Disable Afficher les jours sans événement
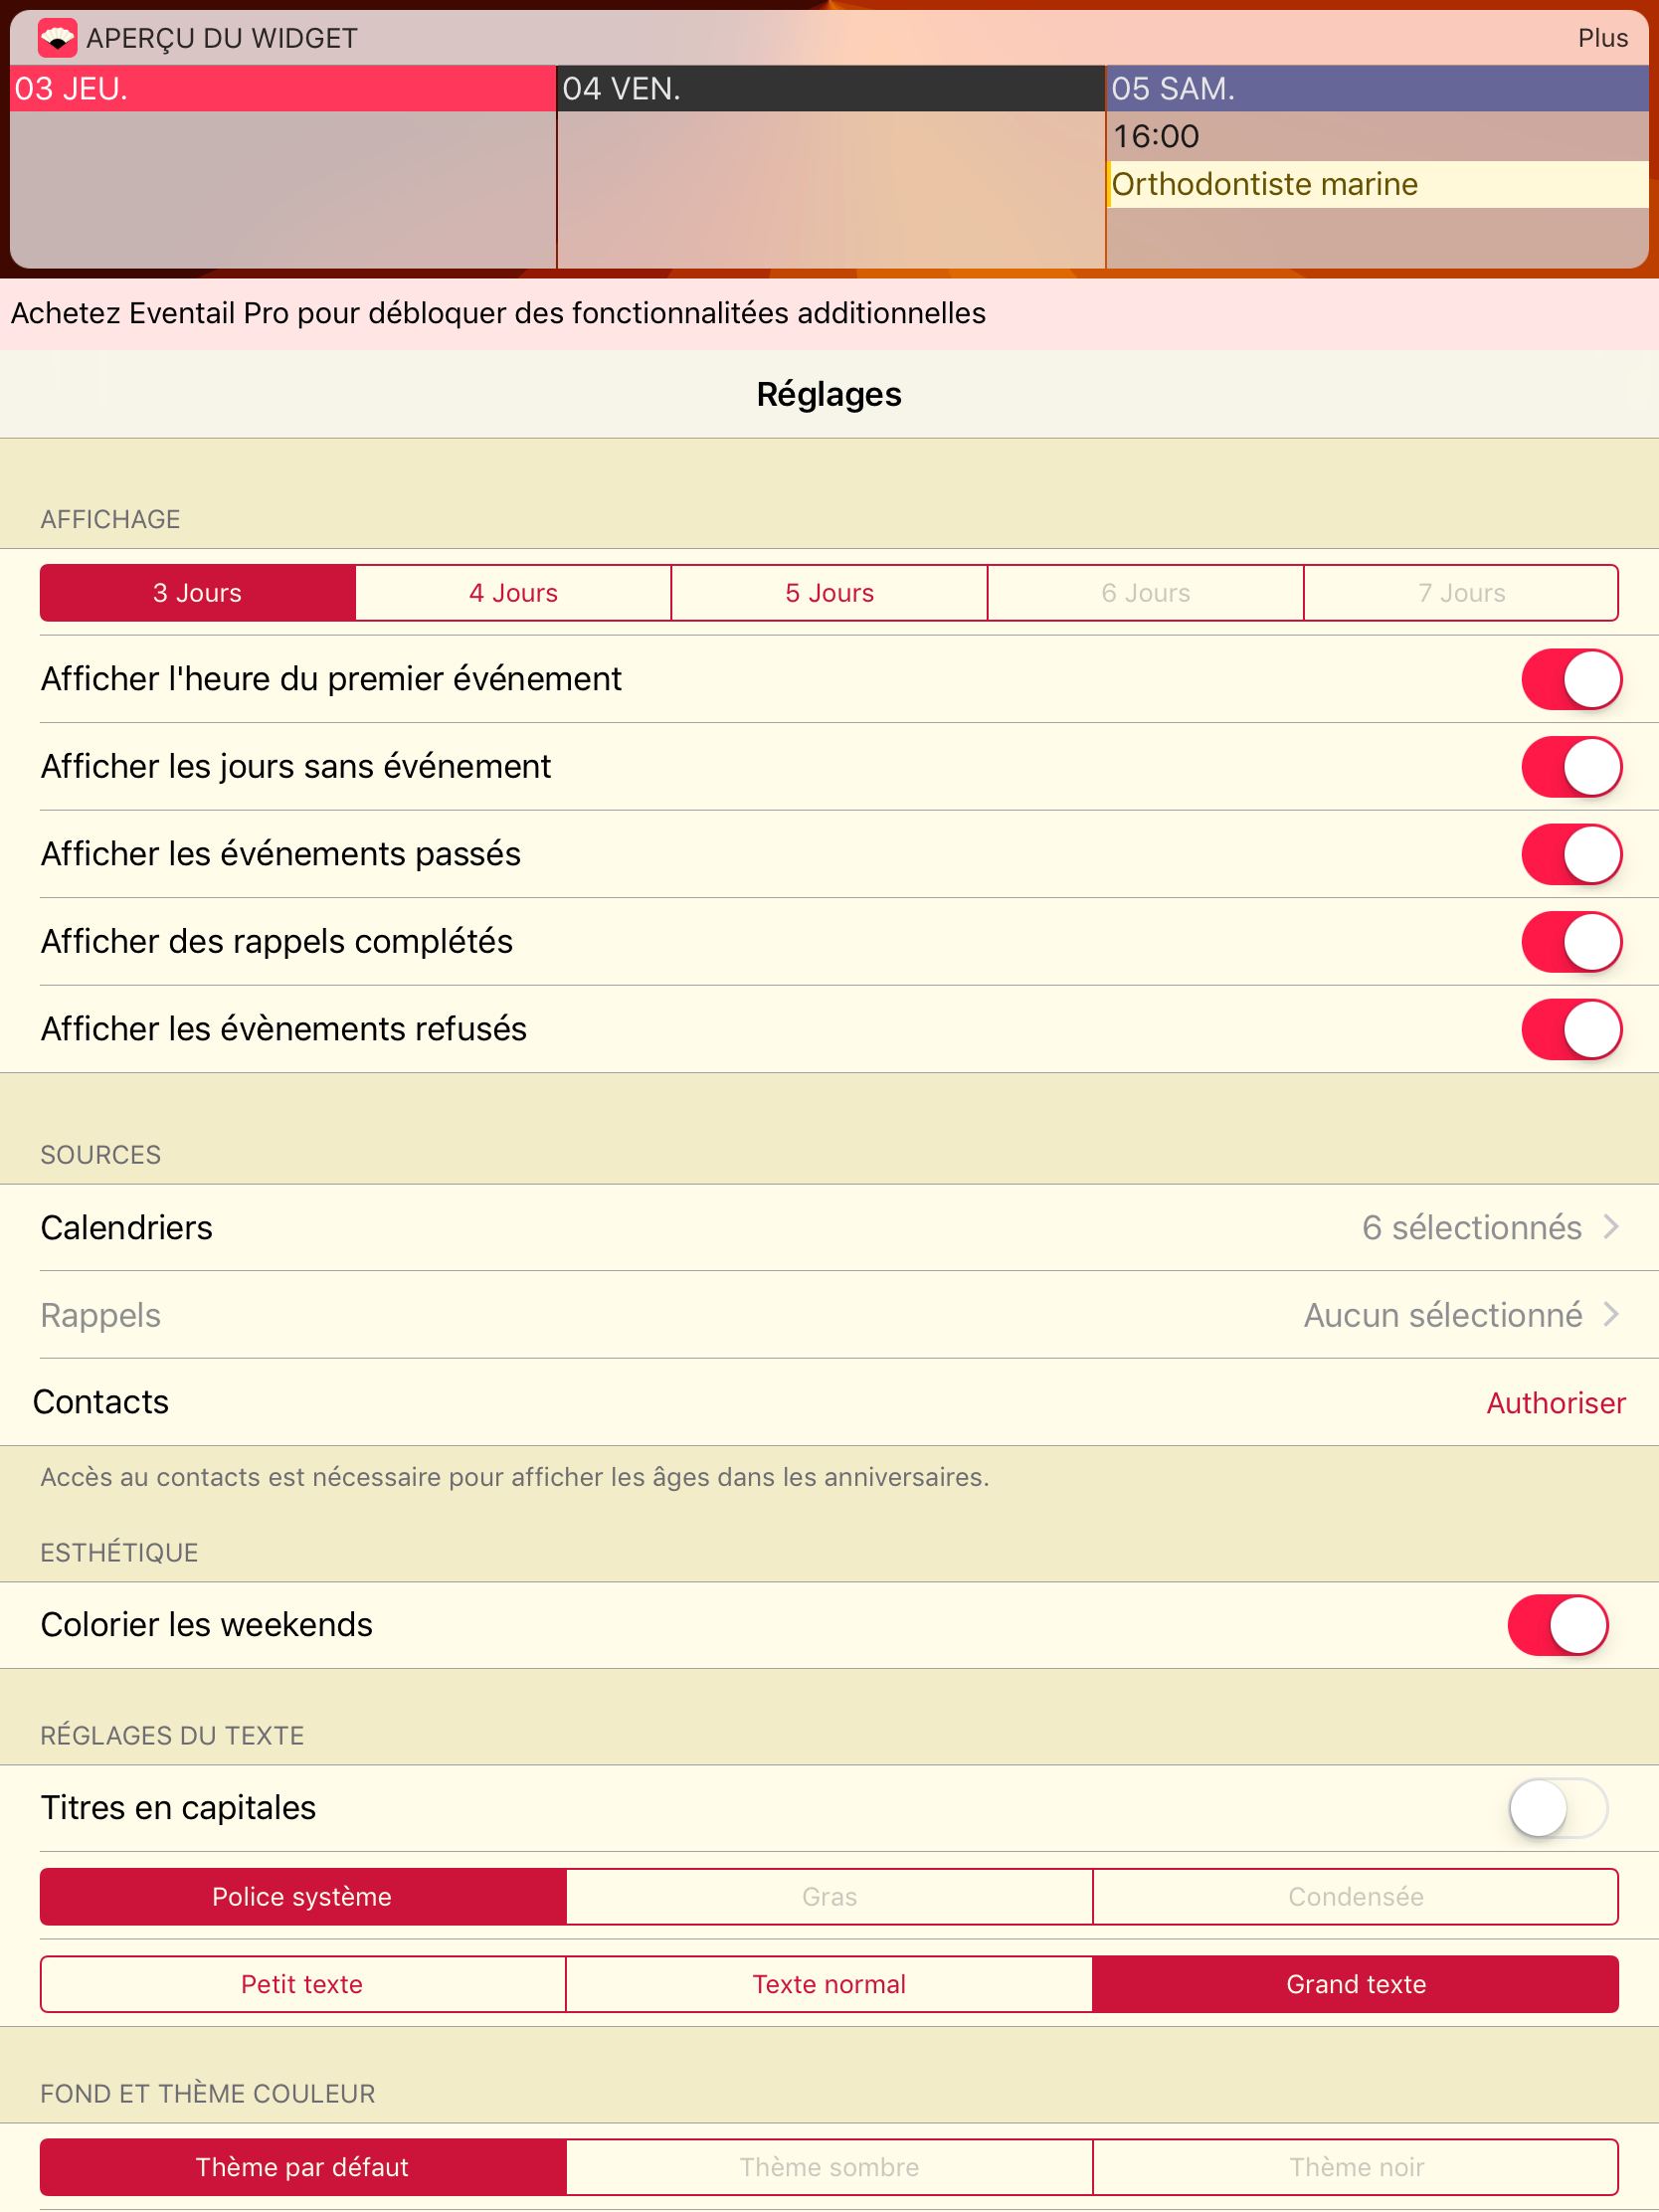 pos(1570,767)
